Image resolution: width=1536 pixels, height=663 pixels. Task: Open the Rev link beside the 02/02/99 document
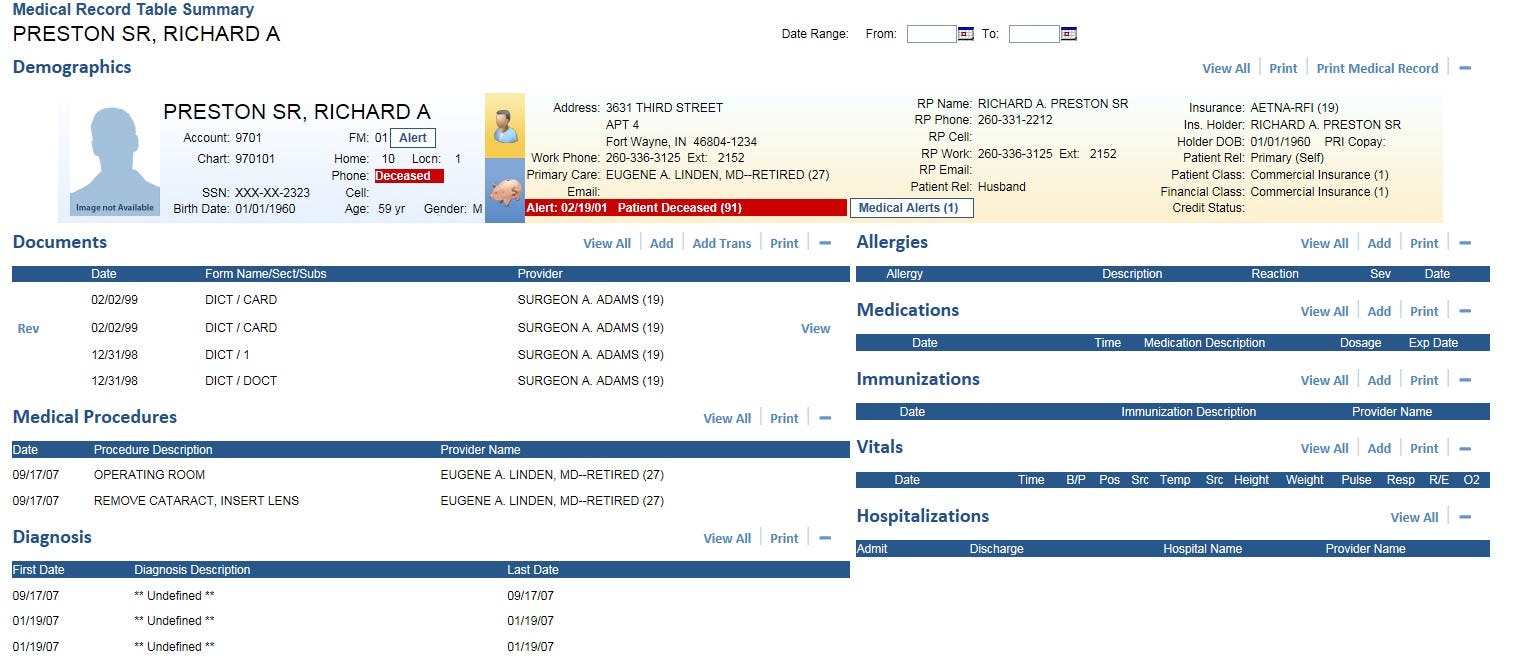coord(28,328)
